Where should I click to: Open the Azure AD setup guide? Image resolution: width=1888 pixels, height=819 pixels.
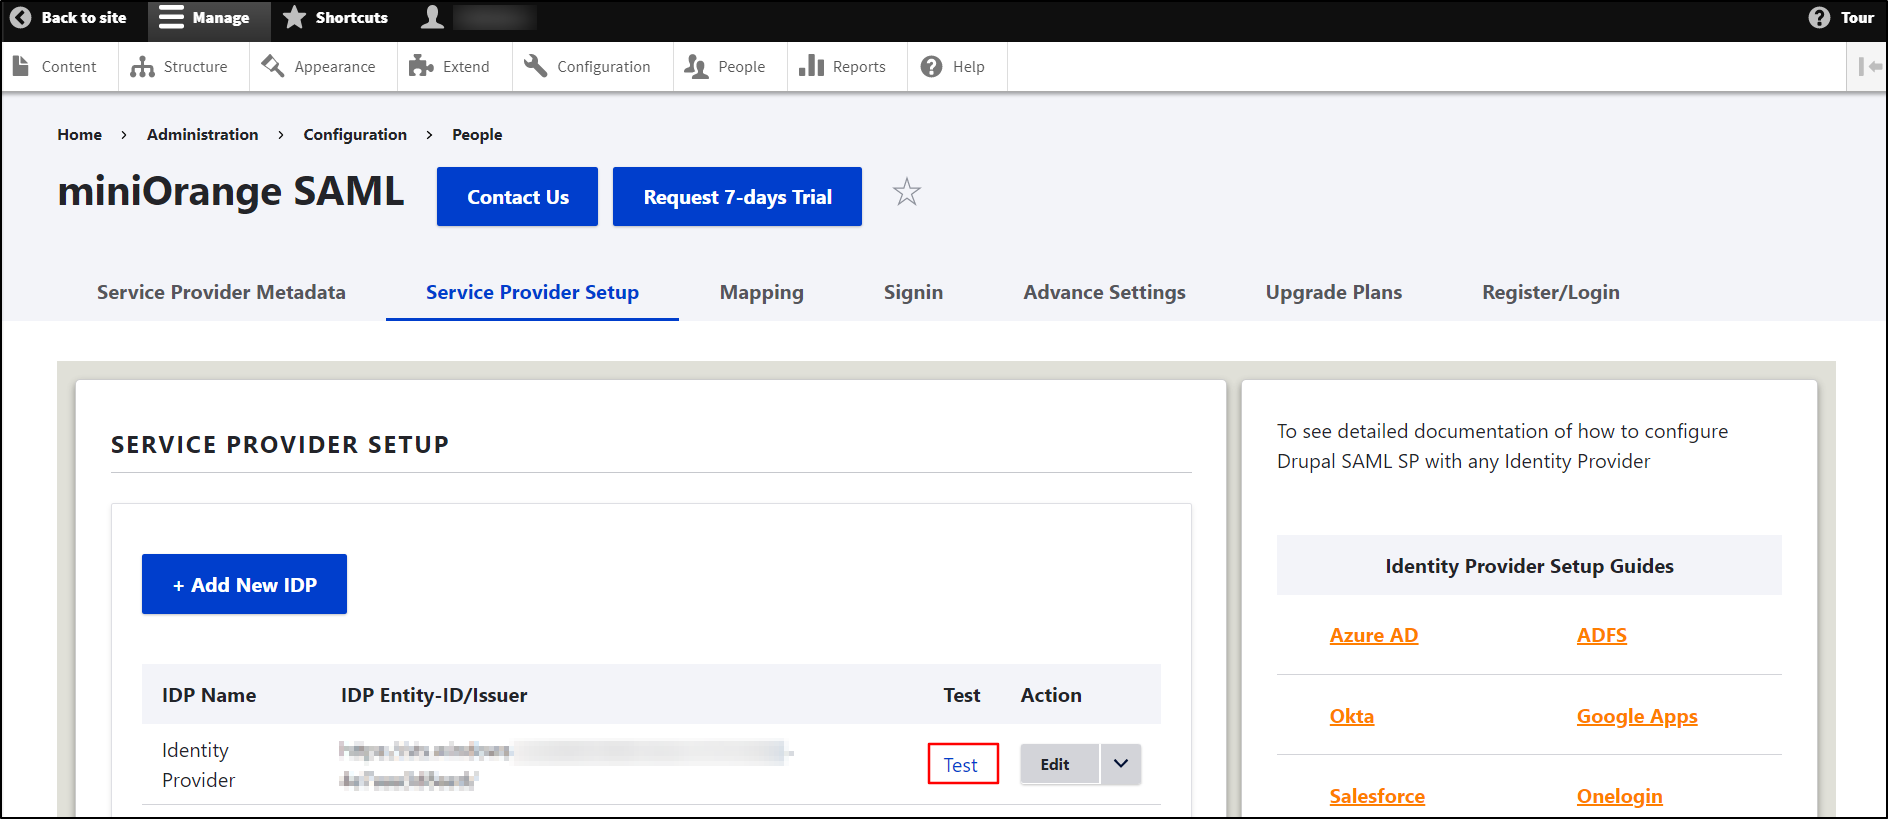pos(1373,635)
